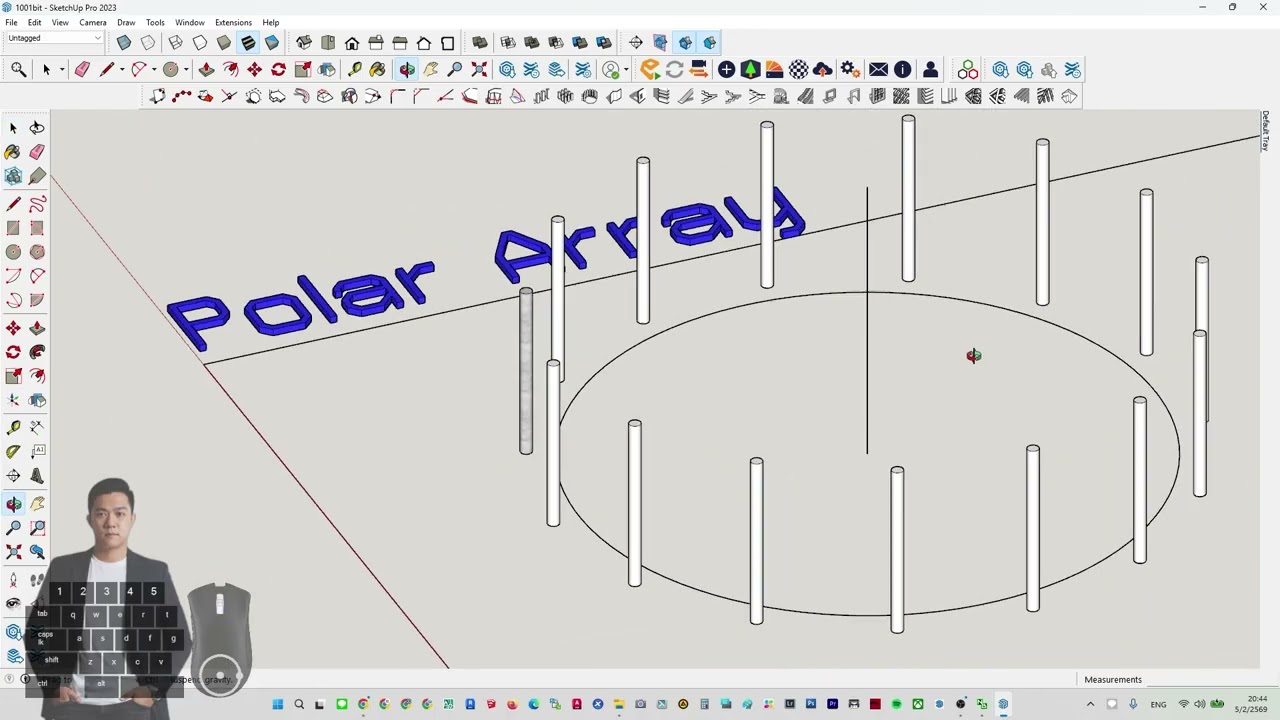
Task: Toggle Shaded face style
Action: [223, 42]
